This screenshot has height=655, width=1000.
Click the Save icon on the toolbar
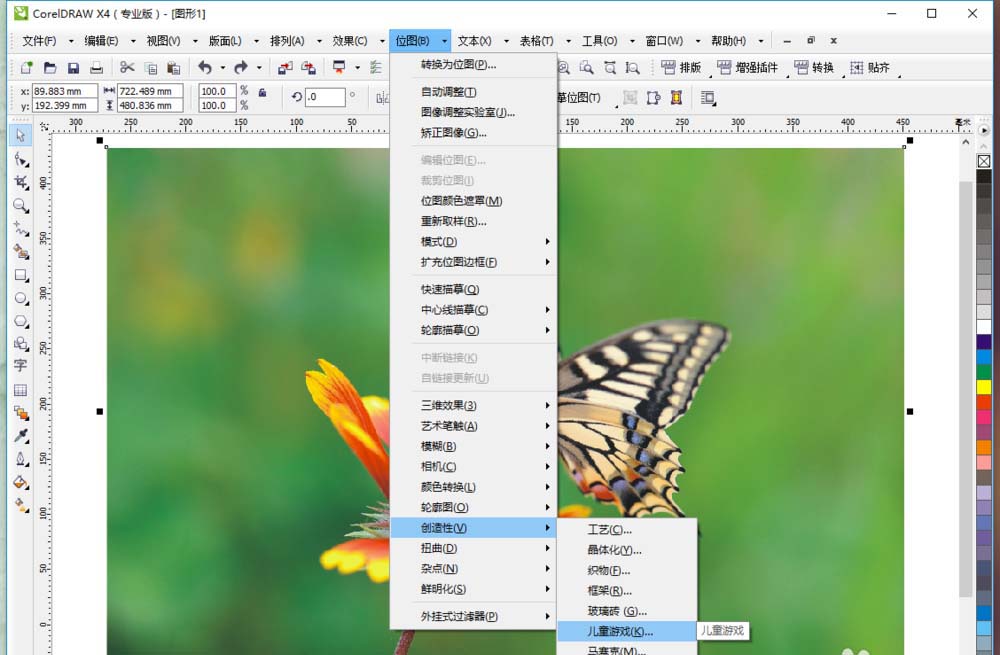(x=72, y=67)
